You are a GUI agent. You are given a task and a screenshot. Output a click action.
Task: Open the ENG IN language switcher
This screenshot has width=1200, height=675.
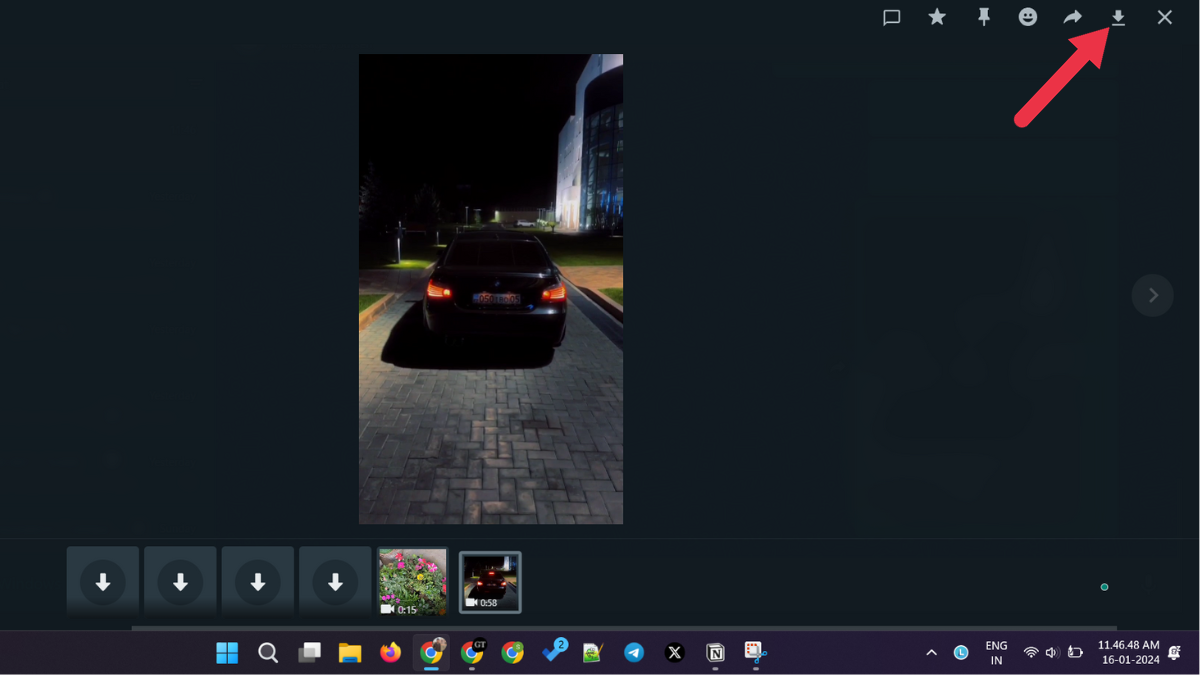click(x=995, y=652)
